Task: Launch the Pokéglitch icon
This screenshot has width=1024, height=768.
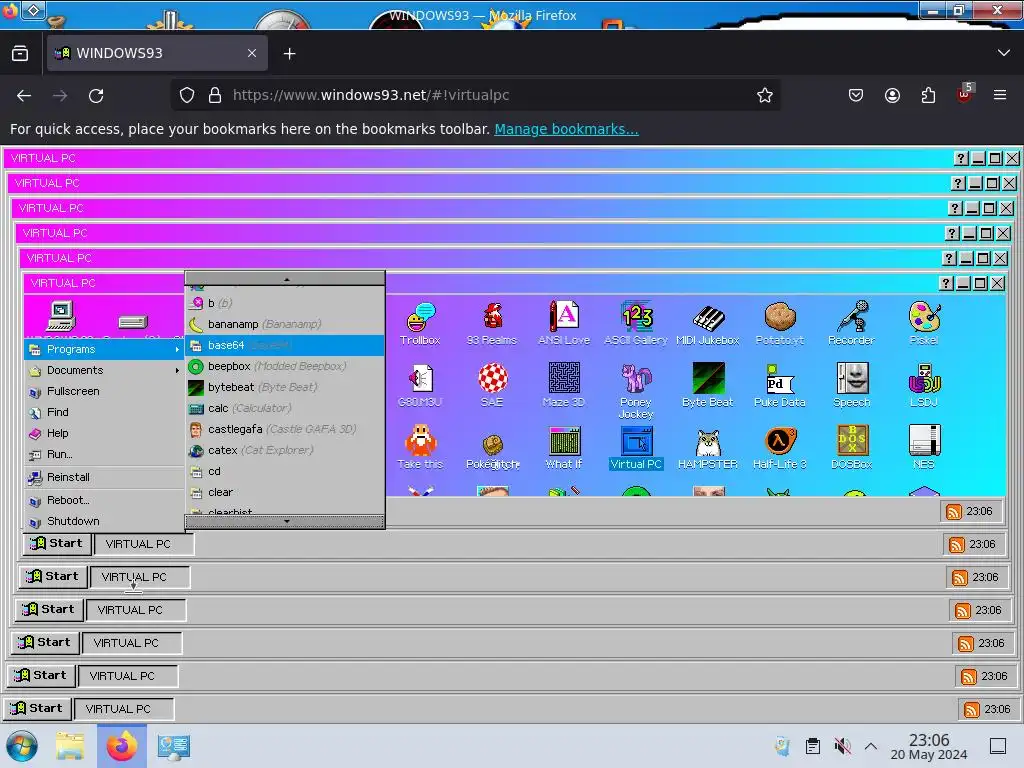Action: 492,451
